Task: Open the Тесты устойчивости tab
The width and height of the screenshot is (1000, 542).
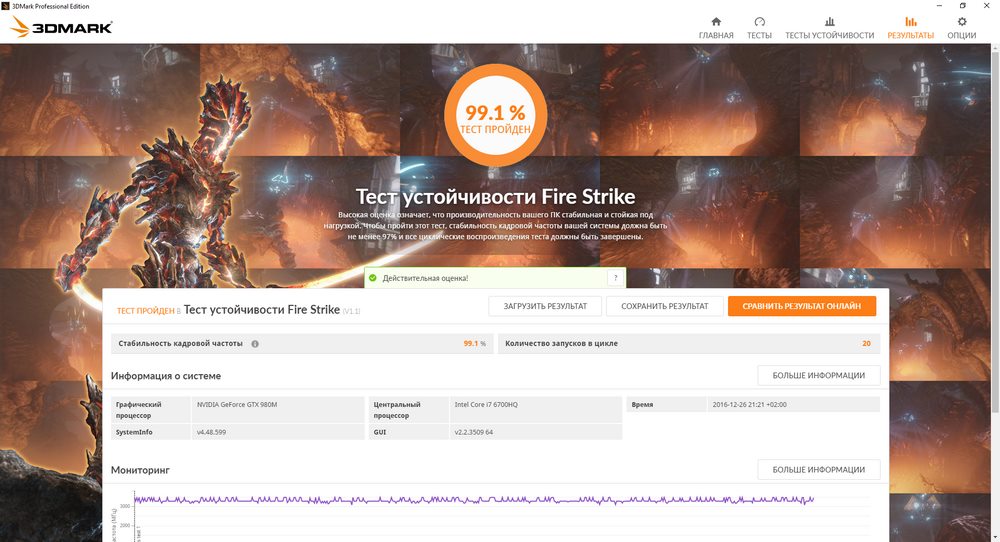Action: 829,28
